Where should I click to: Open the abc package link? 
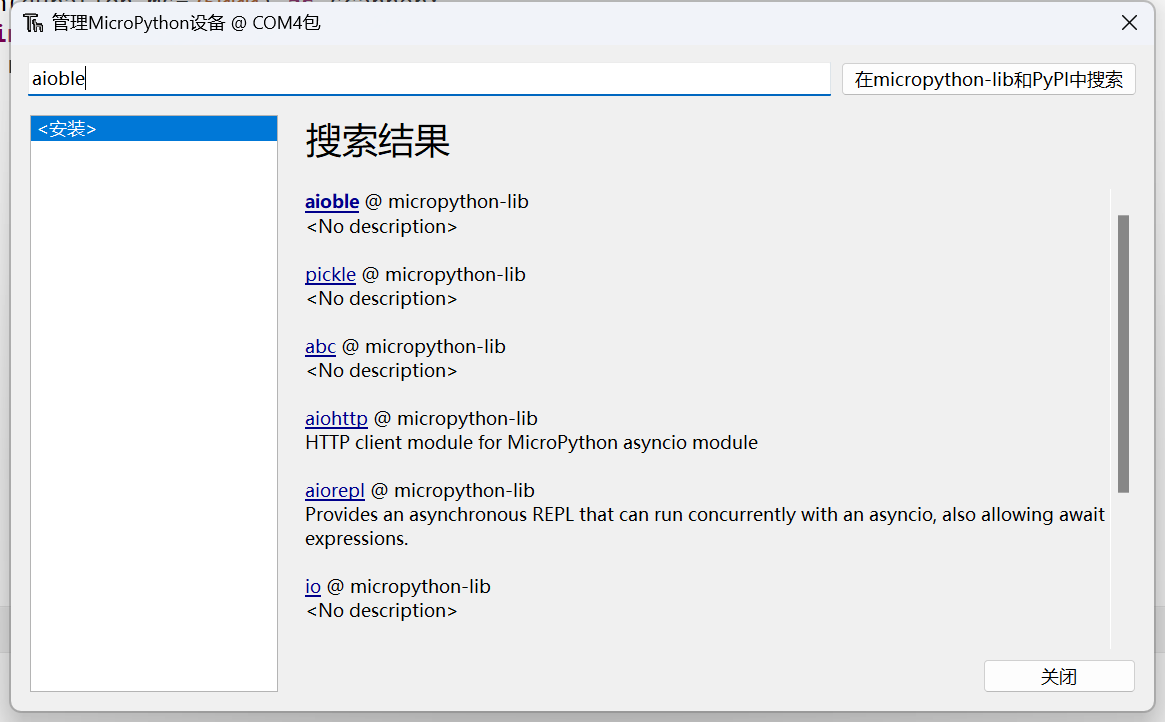pos(320,347)
